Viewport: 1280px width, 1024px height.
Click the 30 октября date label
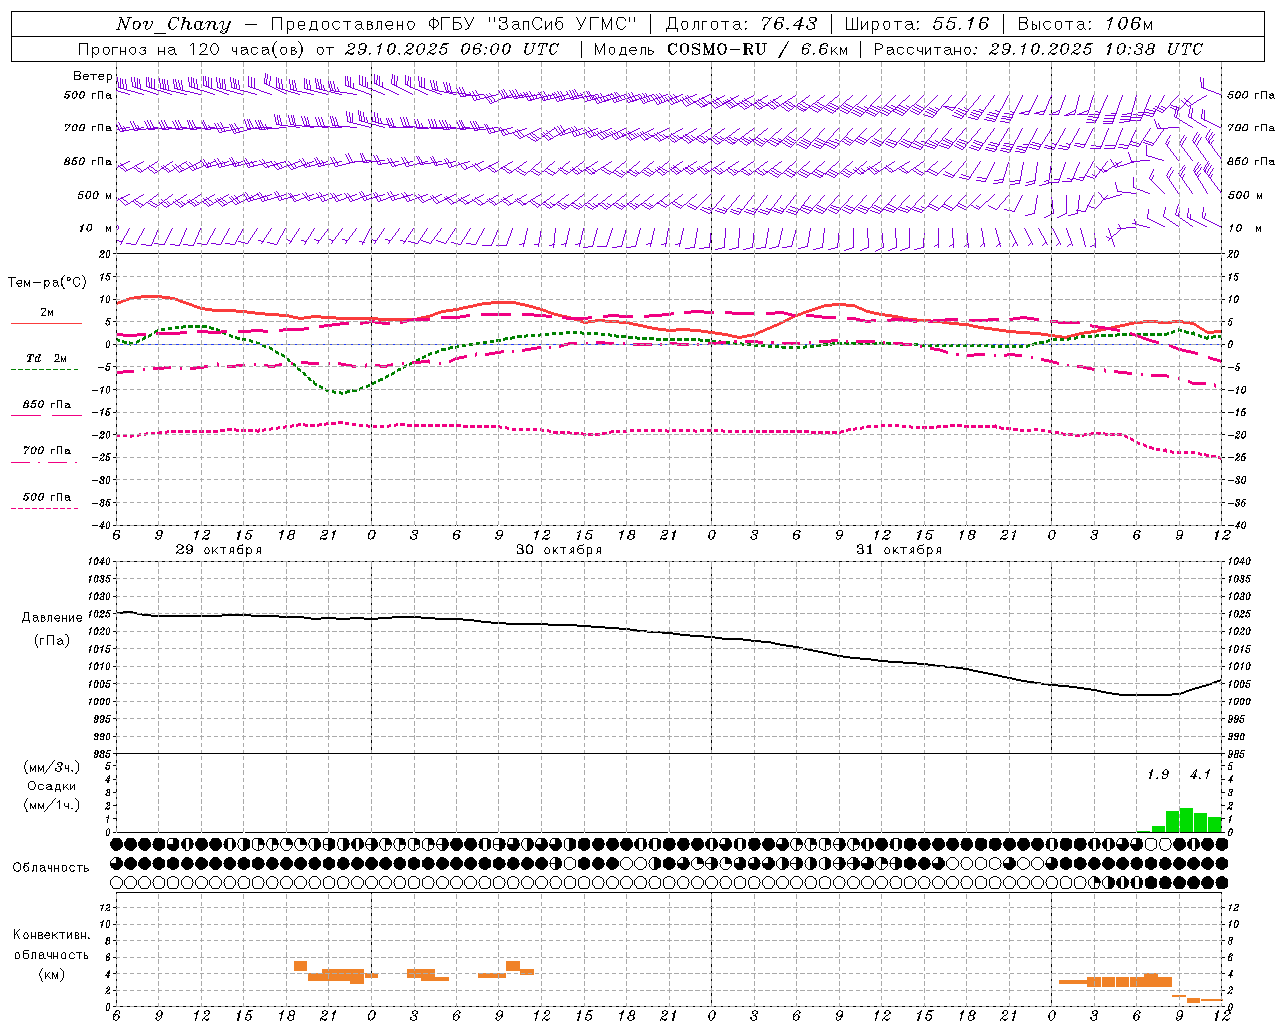pos(559,550)
